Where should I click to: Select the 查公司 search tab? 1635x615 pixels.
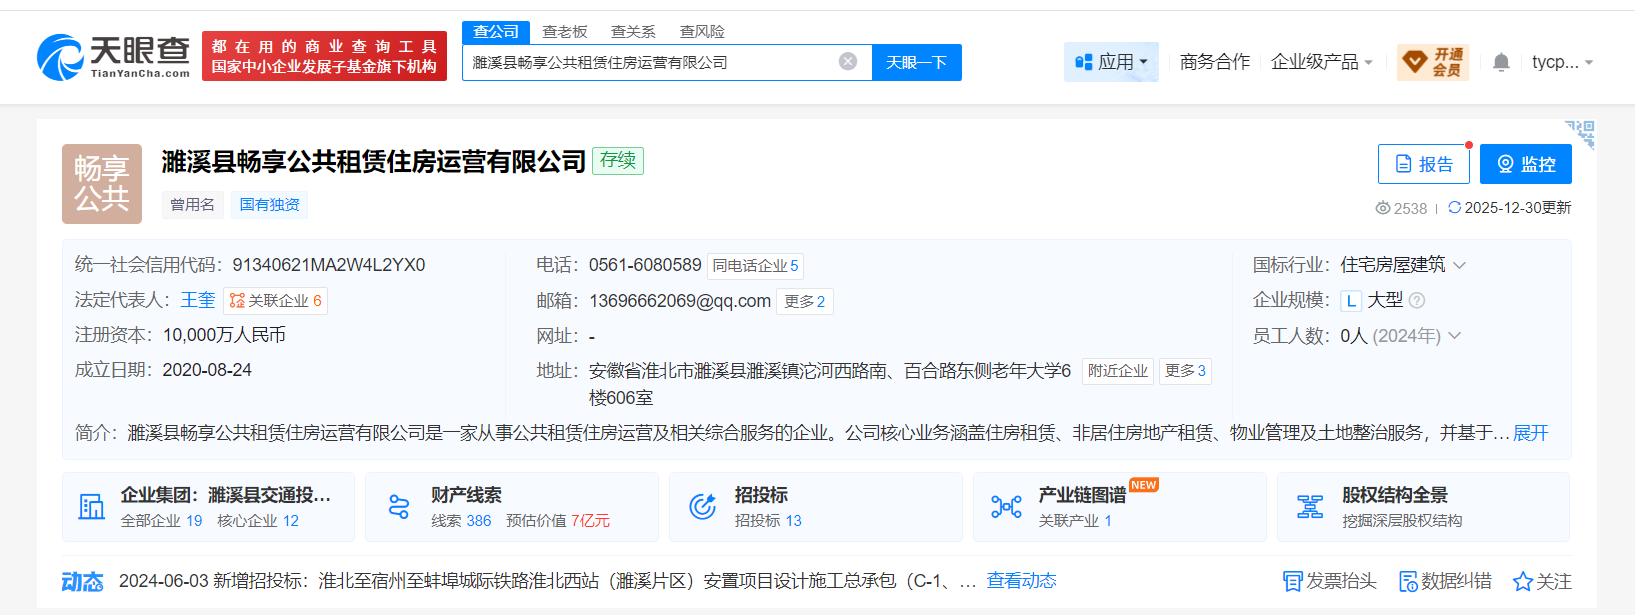[x=496, y=32]
